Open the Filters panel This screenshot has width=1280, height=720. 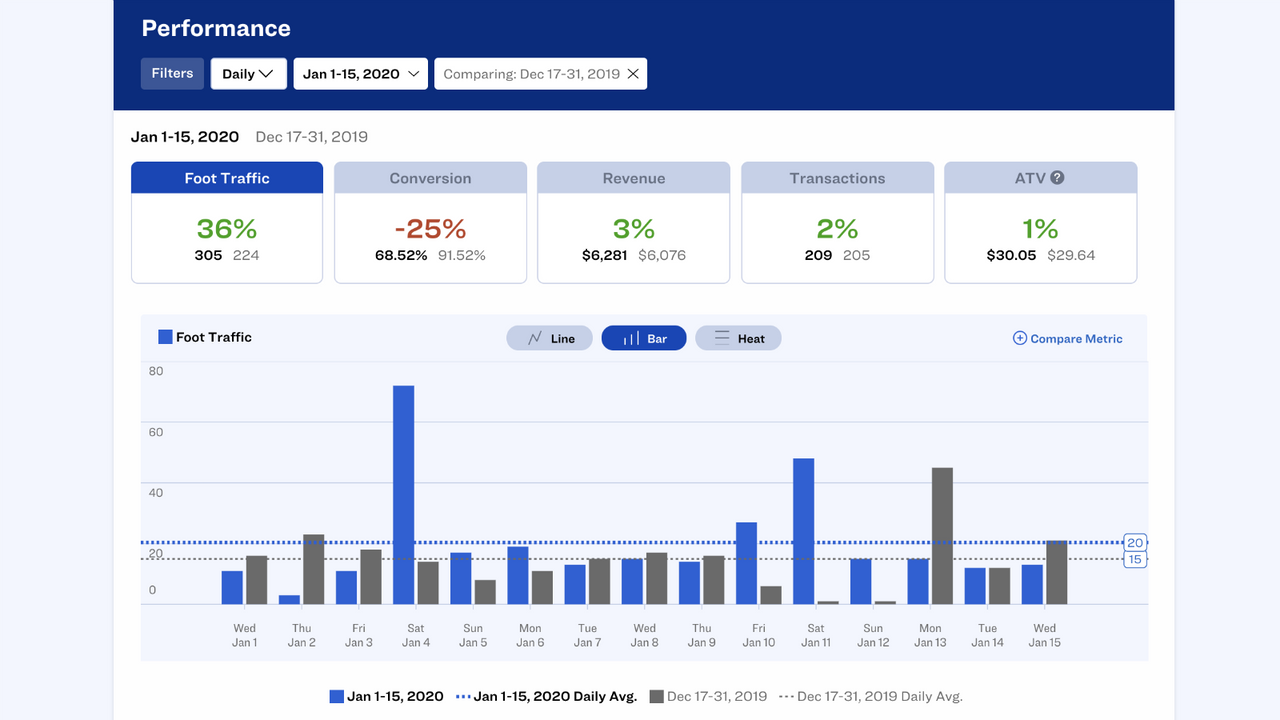pyautogui.click(x=171, y=73)
